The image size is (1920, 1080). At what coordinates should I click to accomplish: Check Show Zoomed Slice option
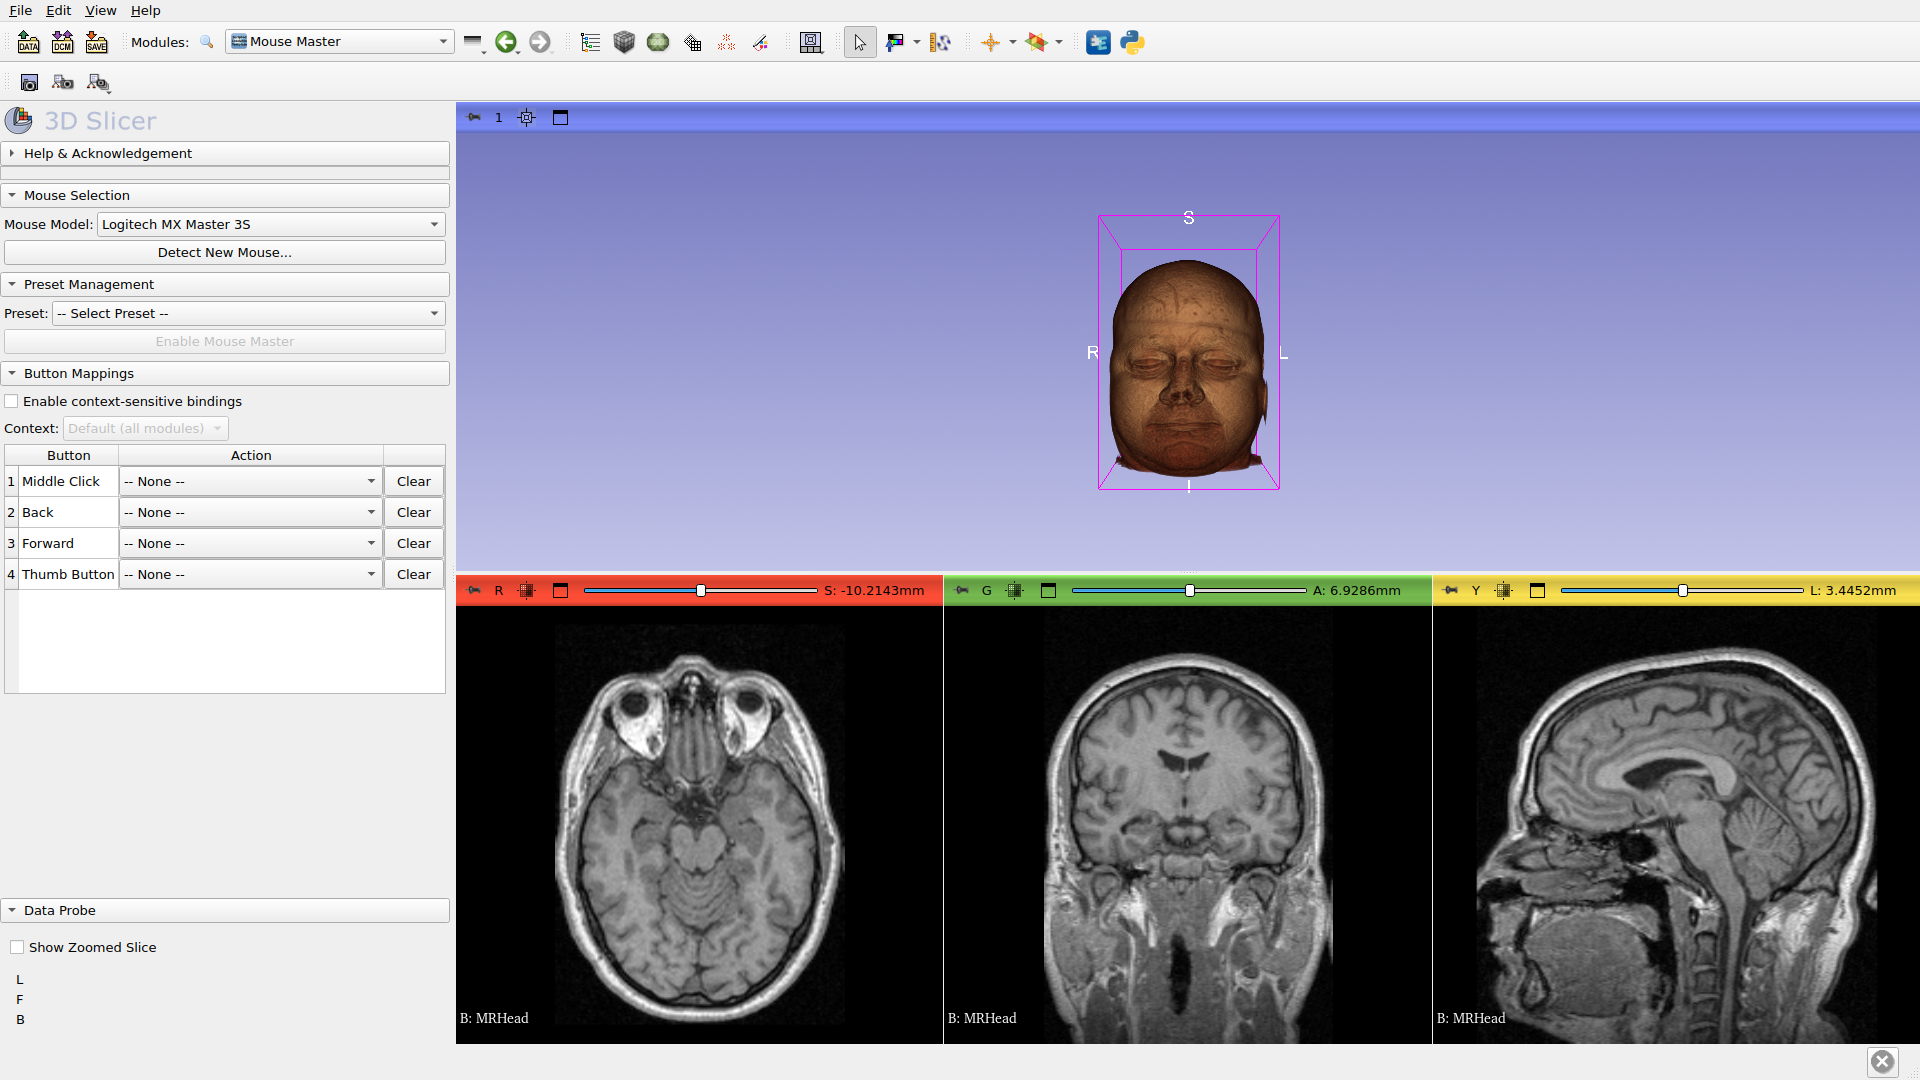(17, 947)
